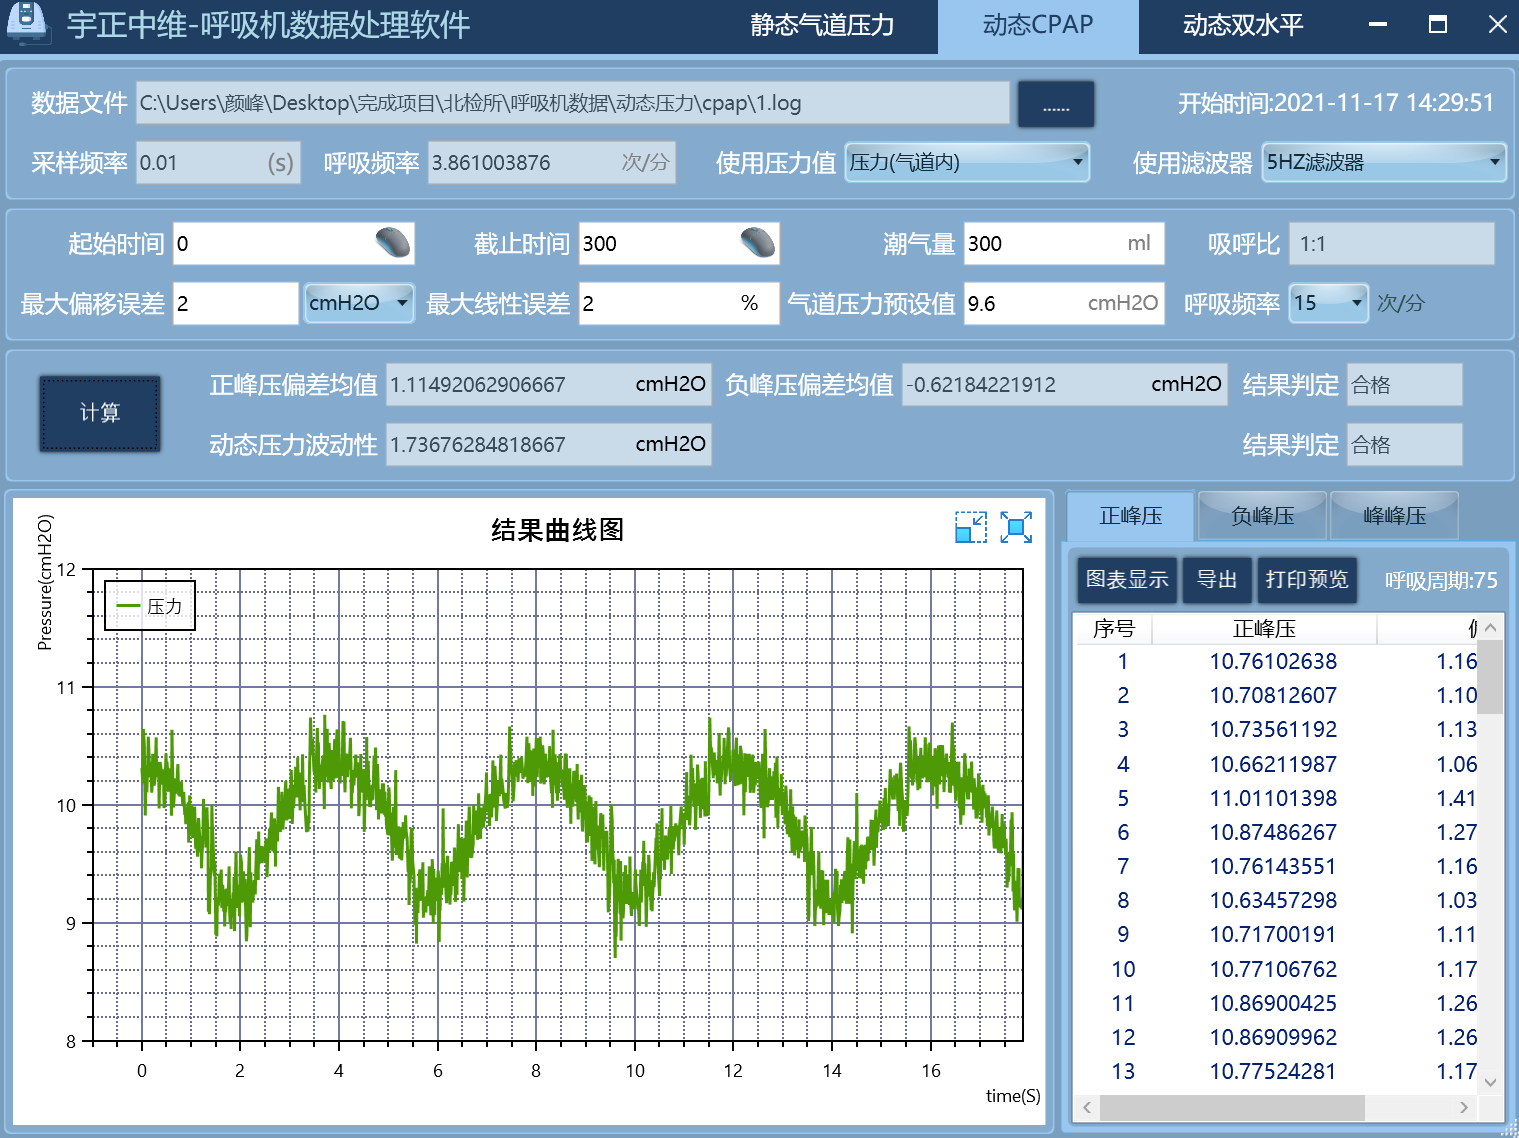Click the mouse icon in 起始时间 field
The height and width of the screenshot is (1138, 1519).
pyautogui.click(x=393, y=243)
